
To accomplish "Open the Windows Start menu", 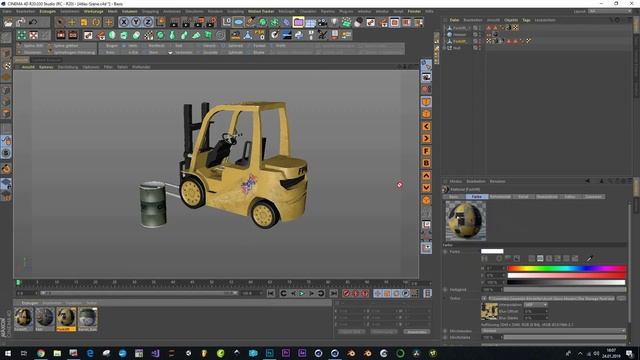I will pos(8,353).
